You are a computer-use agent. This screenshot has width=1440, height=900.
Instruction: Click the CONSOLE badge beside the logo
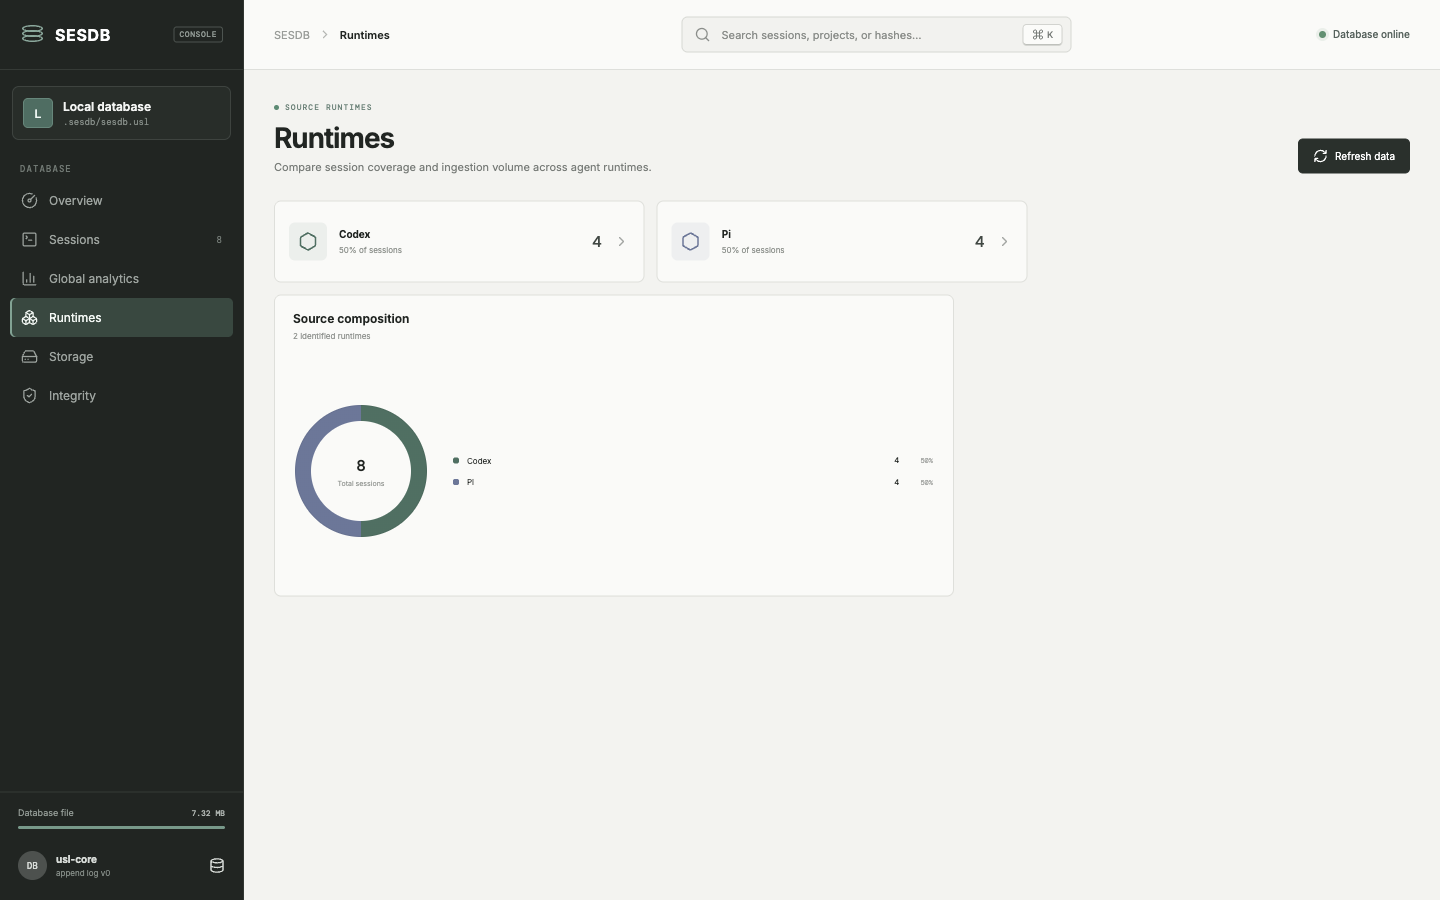(198, 34)
